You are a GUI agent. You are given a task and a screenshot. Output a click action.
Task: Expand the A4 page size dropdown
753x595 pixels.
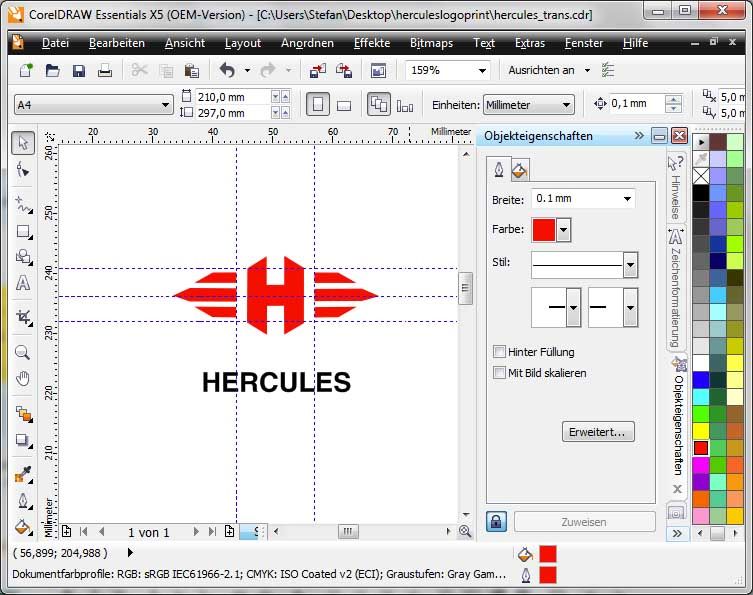(166, 105)
